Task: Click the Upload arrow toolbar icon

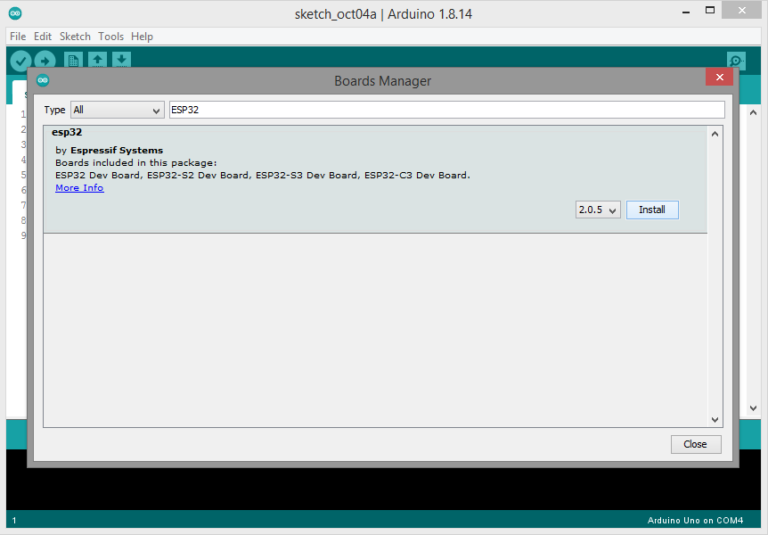Action: pos(45,61)
